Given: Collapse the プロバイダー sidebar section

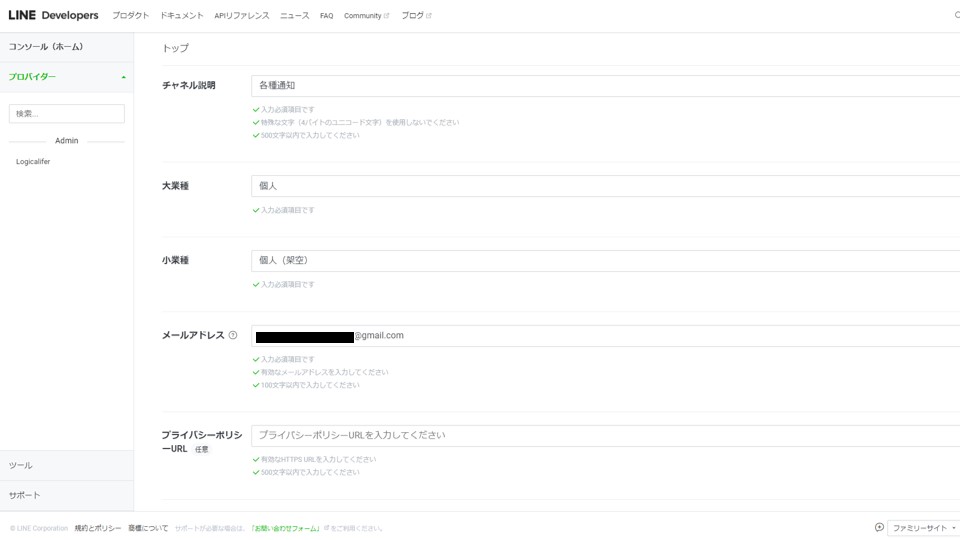Looking at the screenshot, I should pyautogui.click(x=123, y=77).
